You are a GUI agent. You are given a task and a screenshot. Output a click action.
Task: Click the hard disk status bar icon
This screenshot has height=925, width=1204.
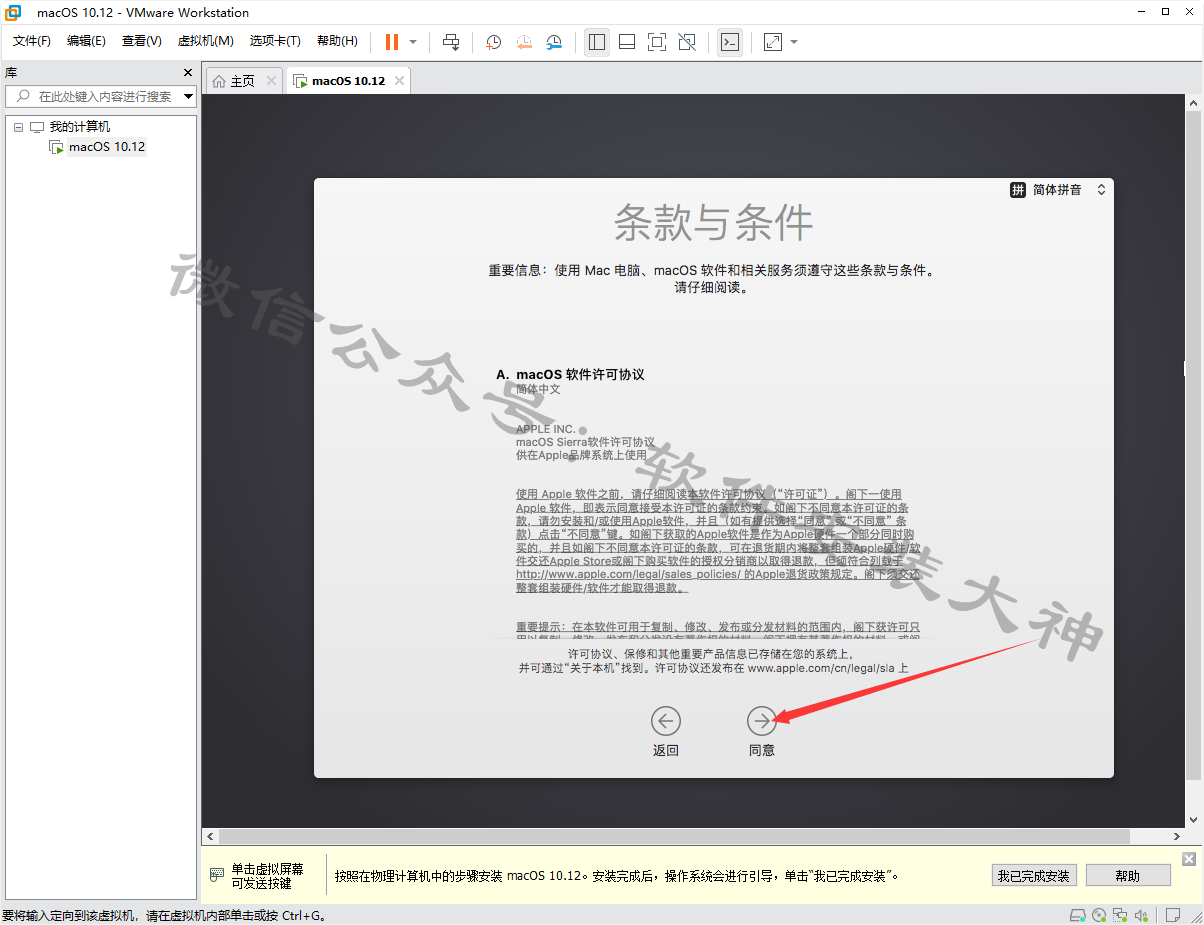[1077, 915]
